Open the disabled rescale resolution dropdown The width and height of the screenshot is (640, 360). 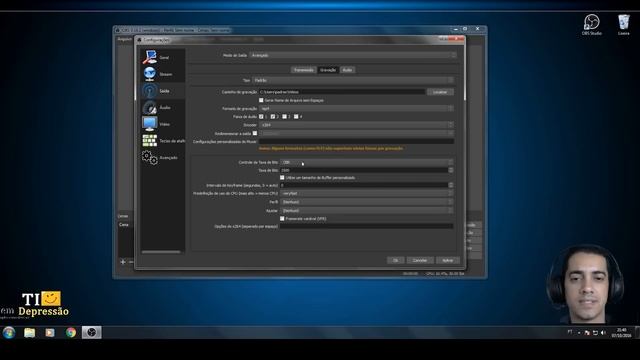click(x=356, y=133)
